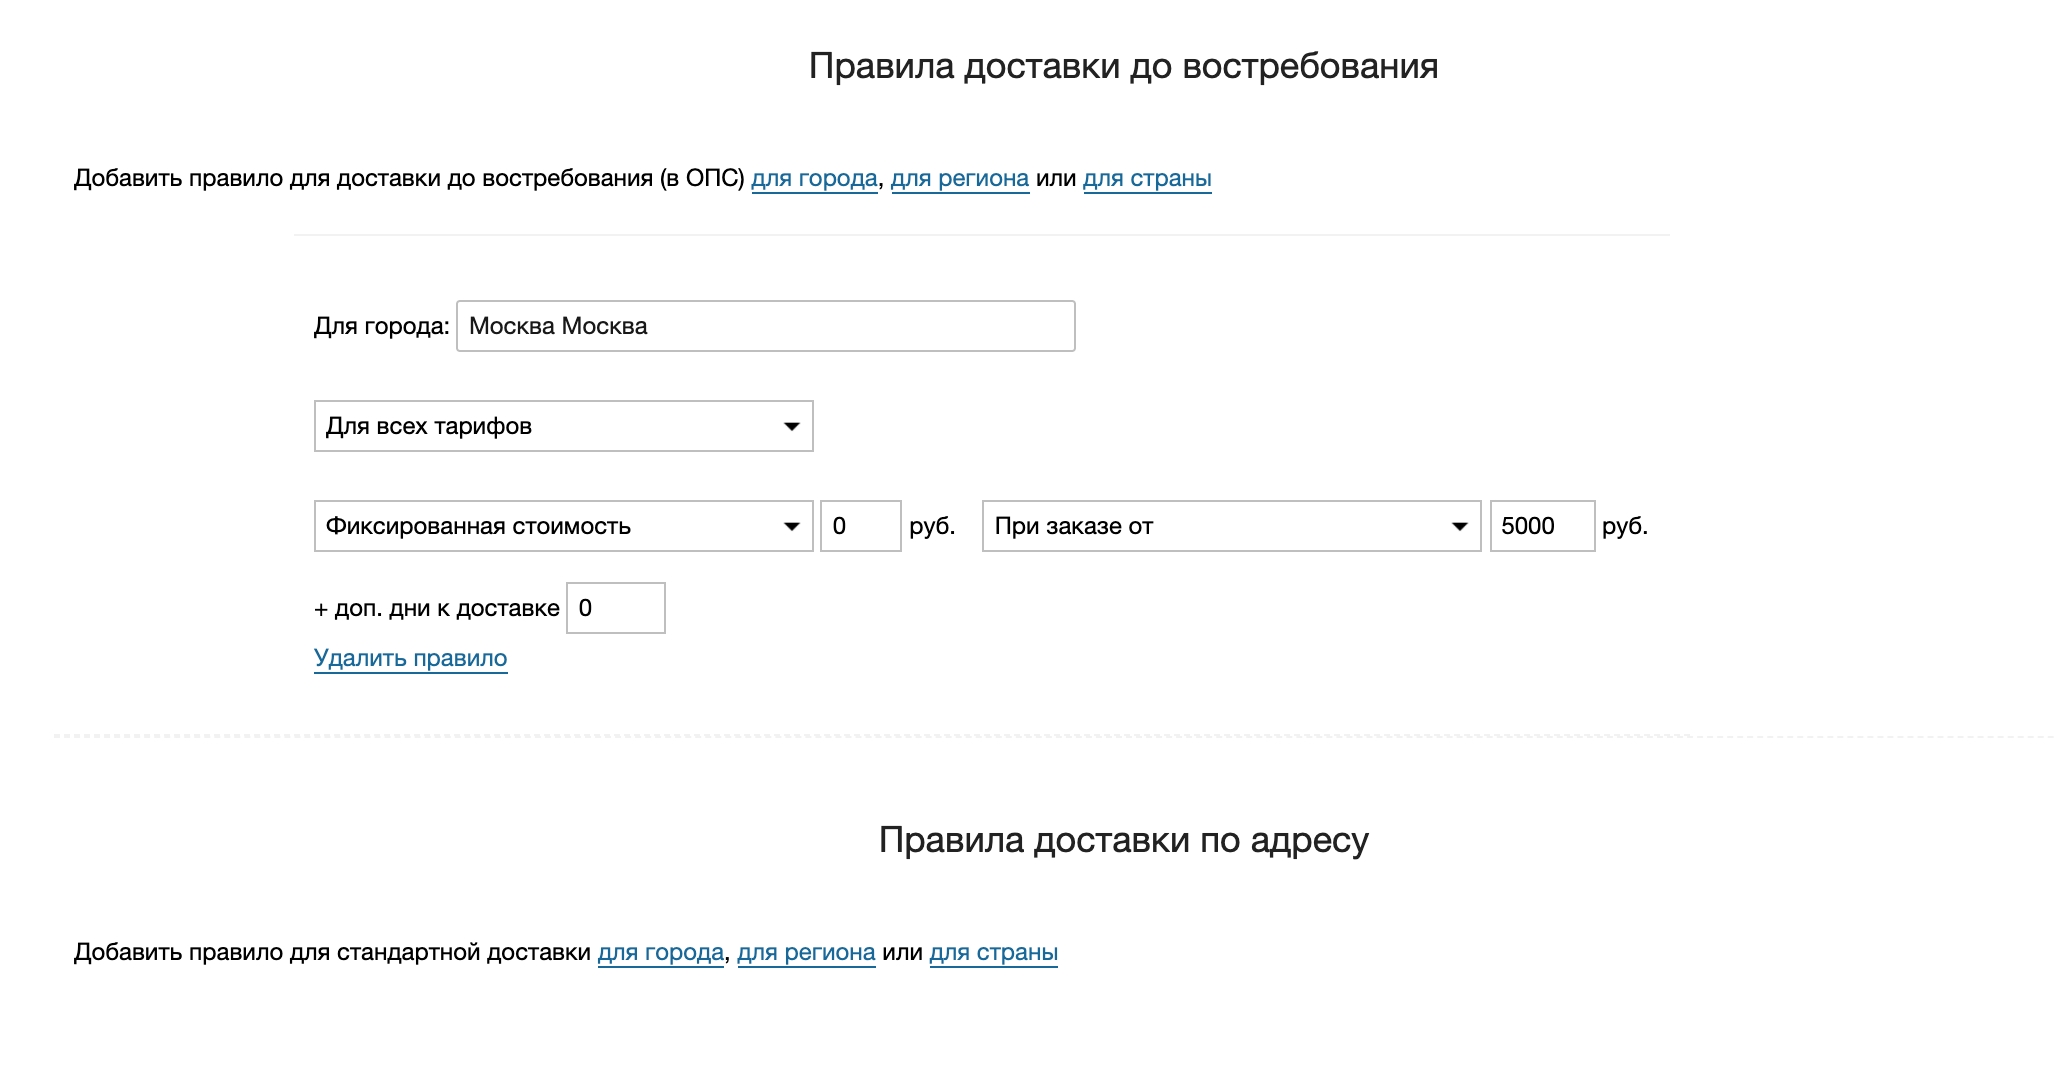Screen dimensions: 2054x1070
Task: Add standard delivery rule 'для города'
Action: pyautogui.click(x=660, y=953)
